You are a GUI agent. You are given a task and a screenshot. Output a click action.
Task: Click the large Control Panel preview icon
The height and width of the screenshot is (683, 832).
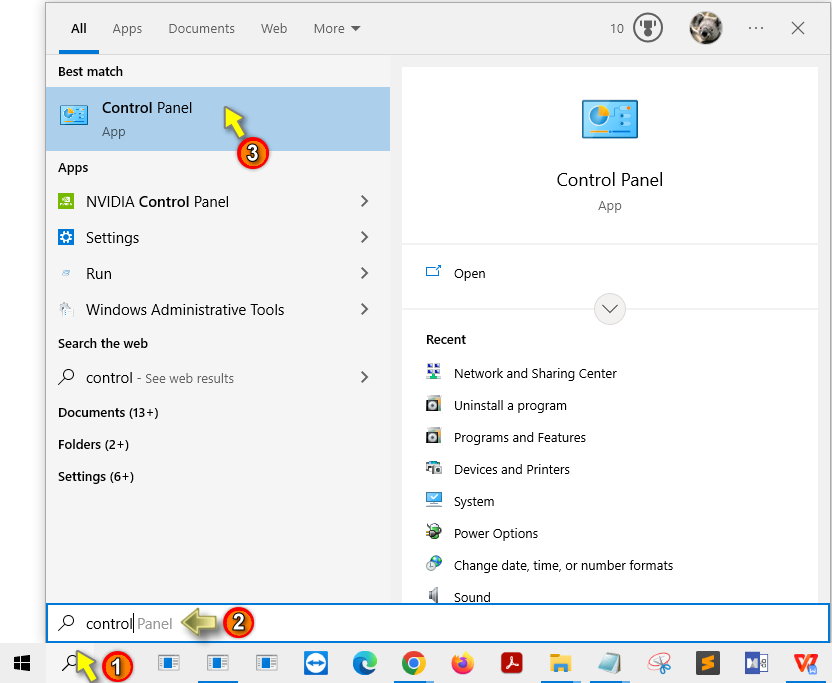(610, 119)
